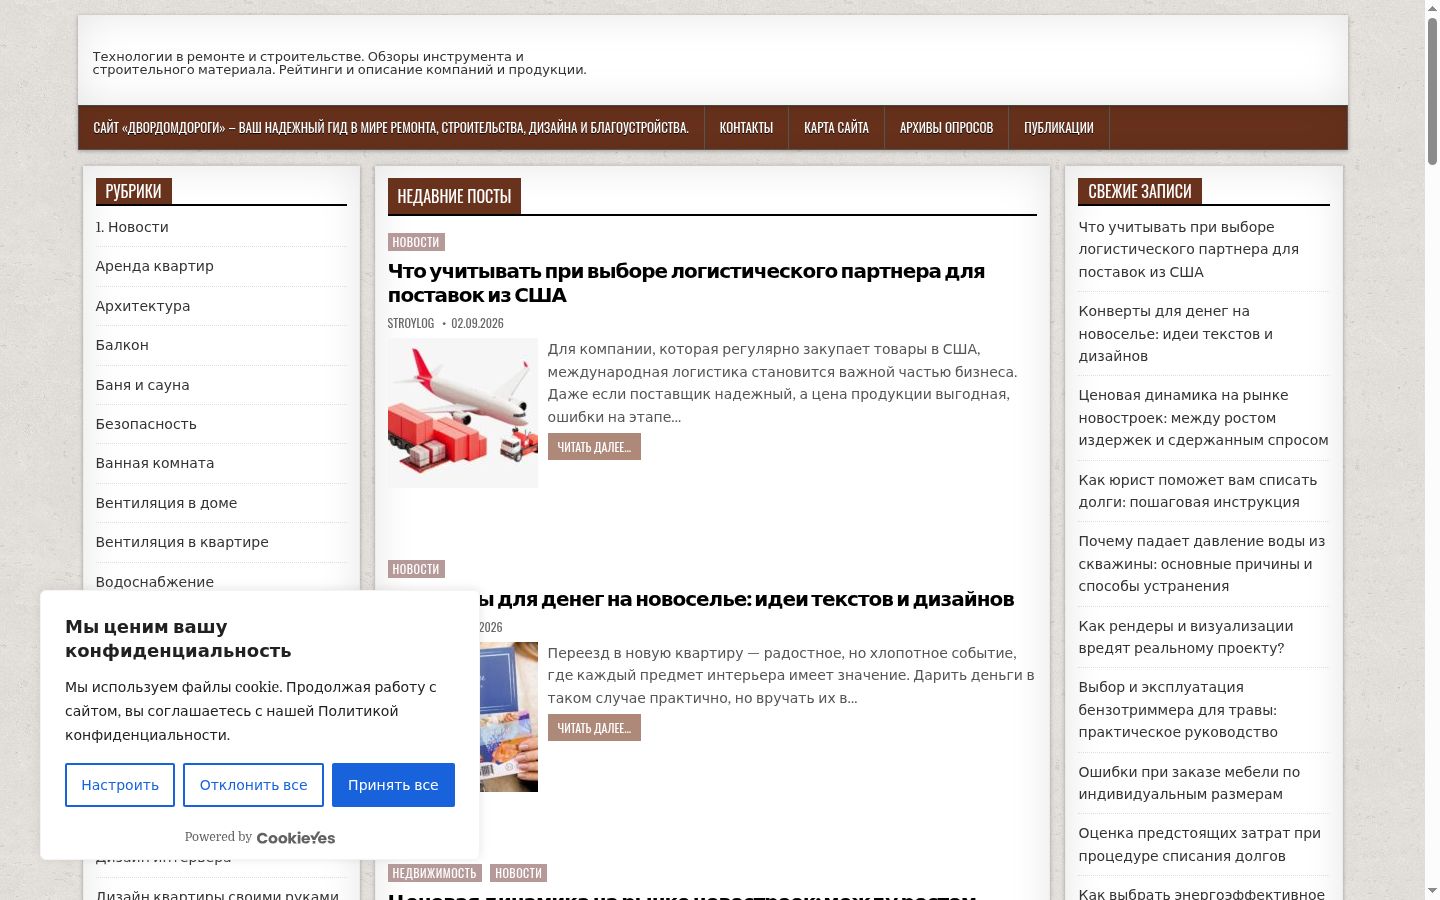1440x900 pixels.
Task: Click the 02.09.2026 post date
Action: point(477,323)
